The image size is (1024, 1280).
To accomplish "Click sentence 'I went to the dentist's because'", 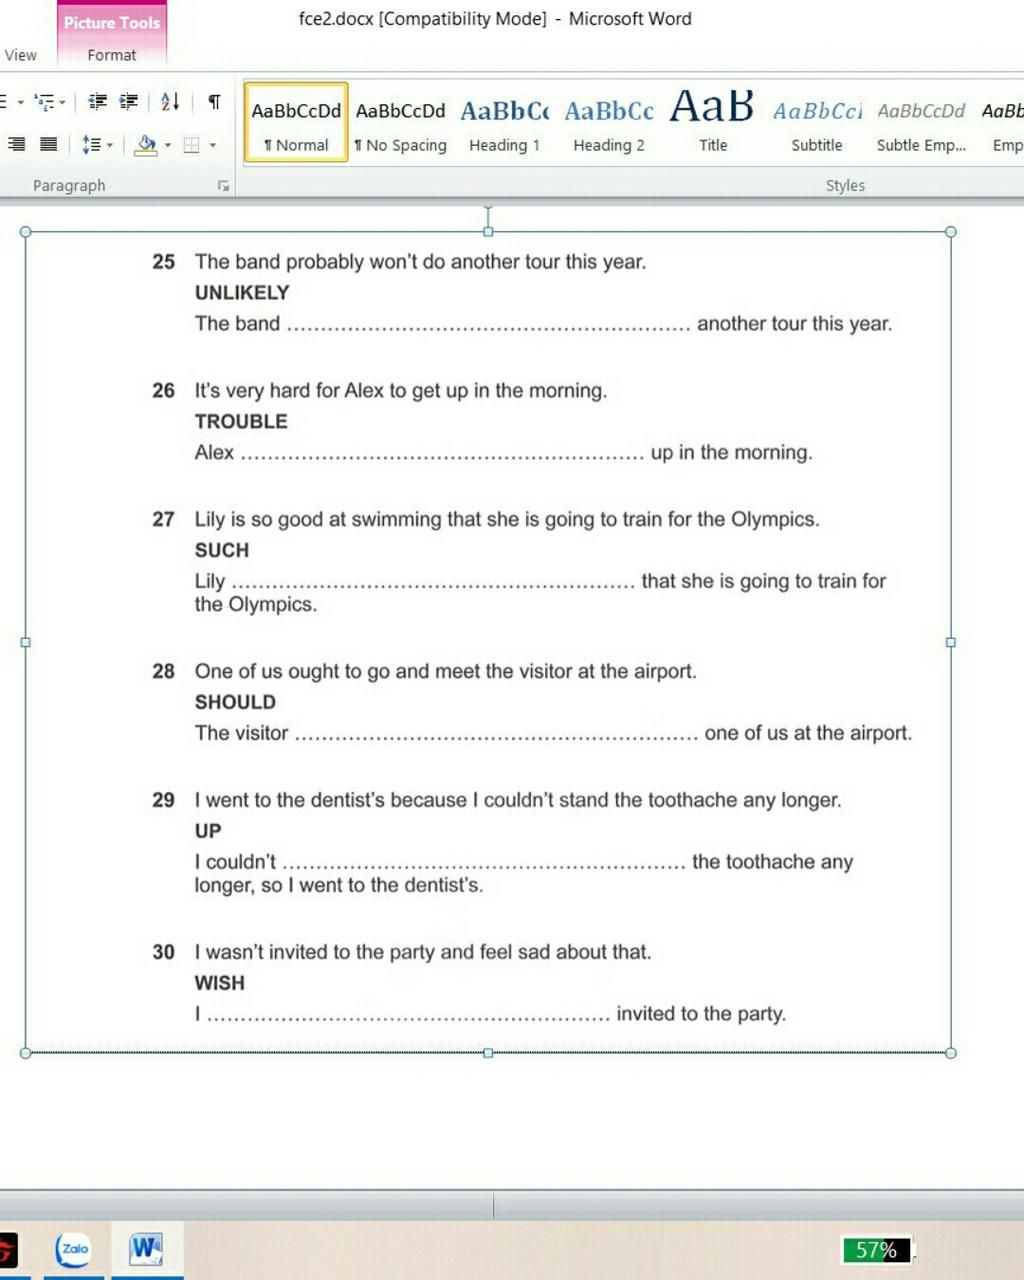I will 518,800.
